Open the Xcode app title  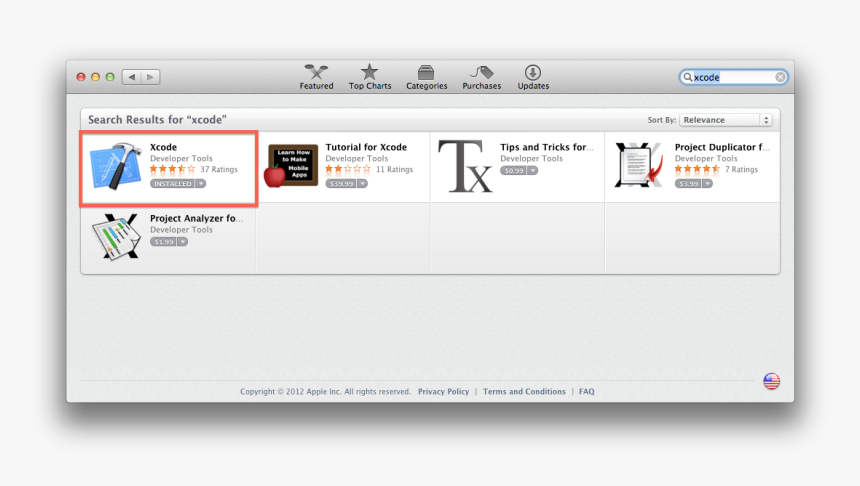tap(163, 147)
